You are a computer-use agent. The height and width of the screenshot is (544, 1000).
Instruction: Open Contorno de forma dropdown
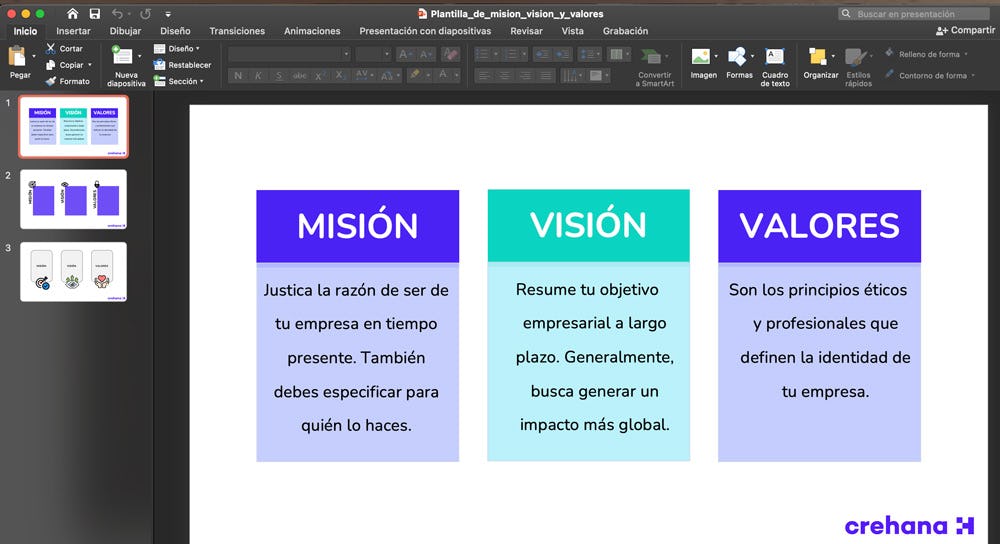coord(930,75)
